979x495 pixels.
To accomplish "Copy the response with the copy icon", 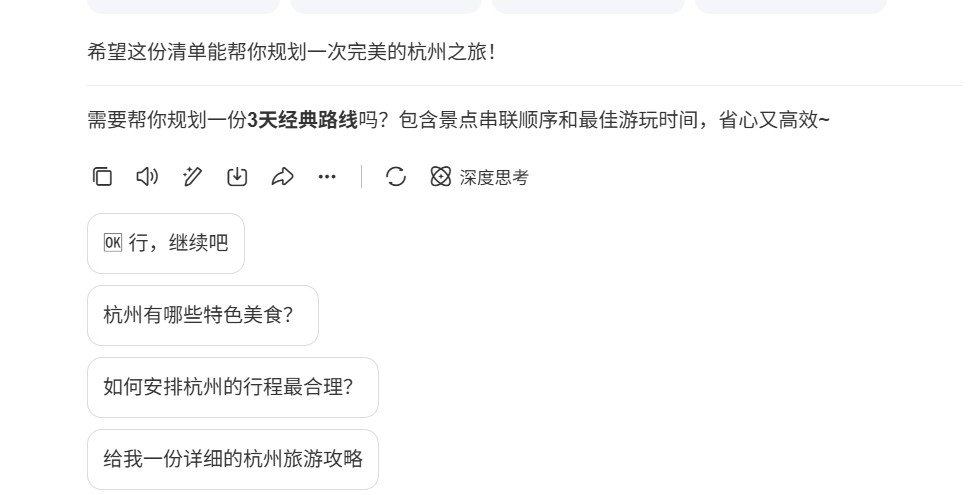I will [102, 177].
